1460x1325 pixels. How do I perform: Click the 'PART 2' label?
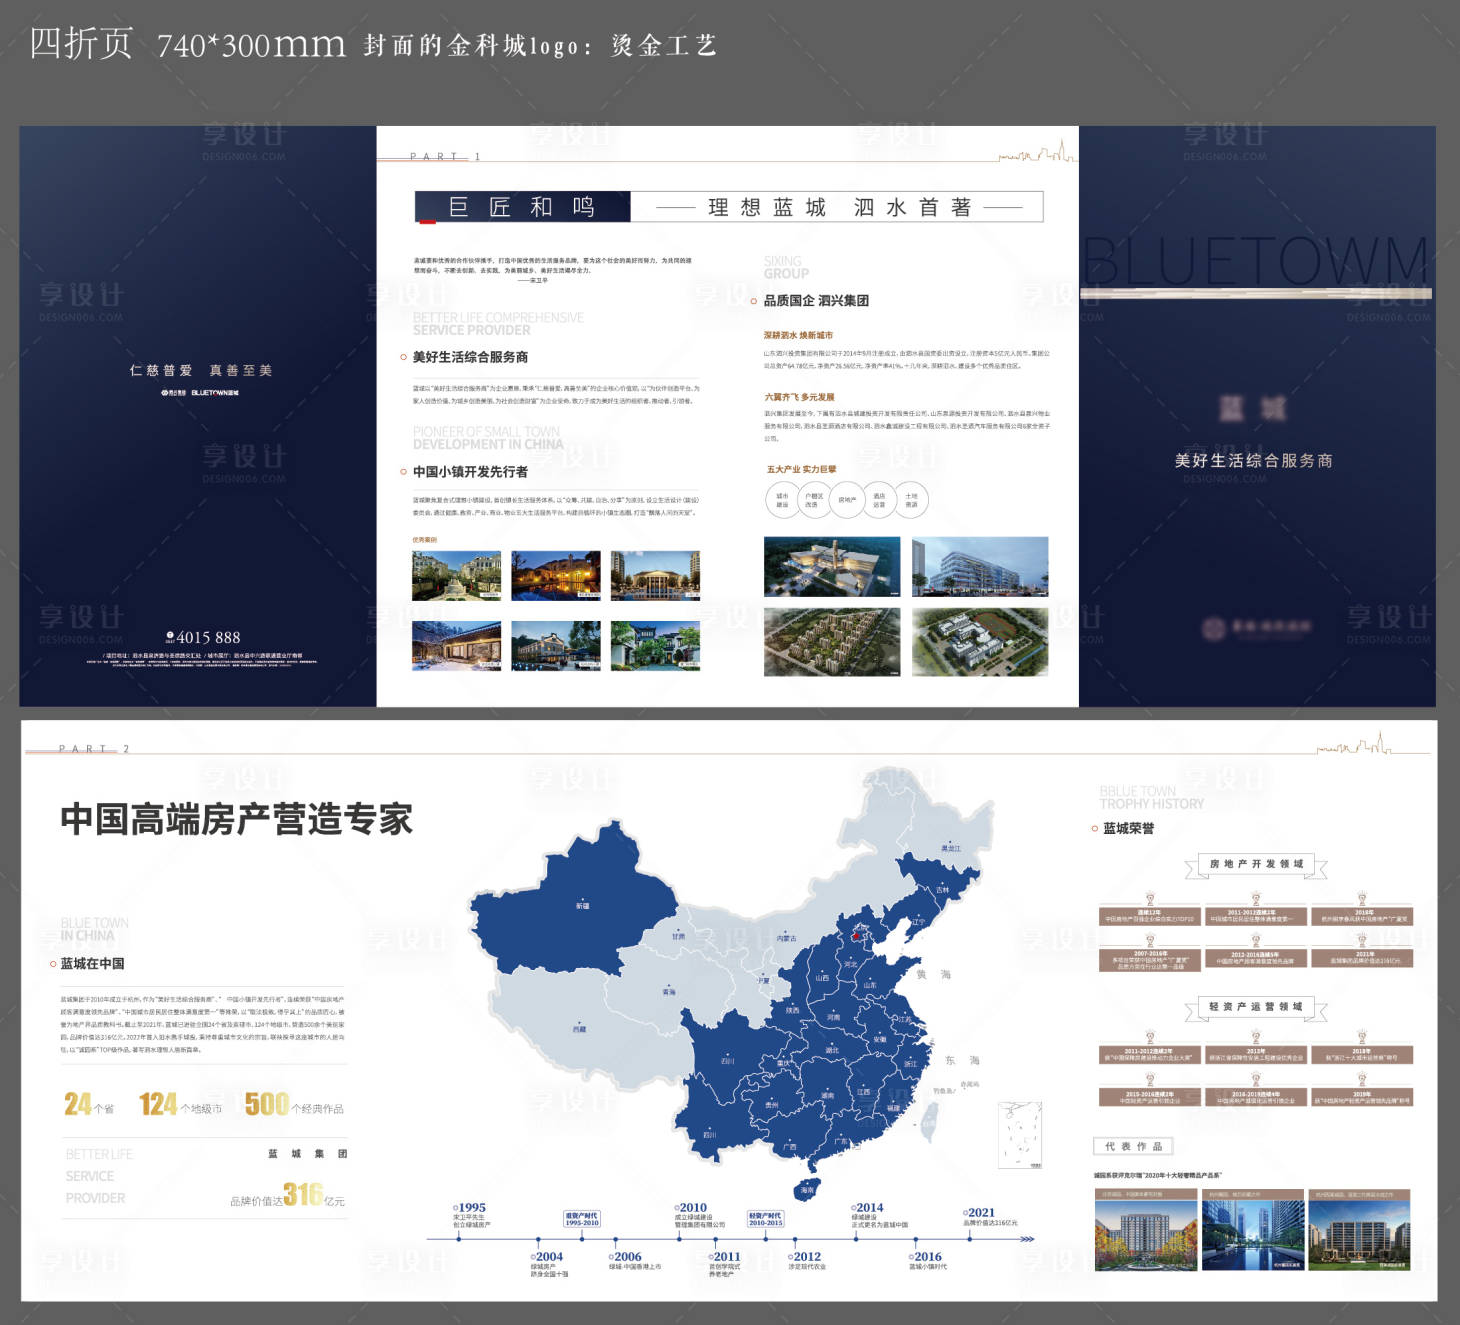(x=93, y=748)
